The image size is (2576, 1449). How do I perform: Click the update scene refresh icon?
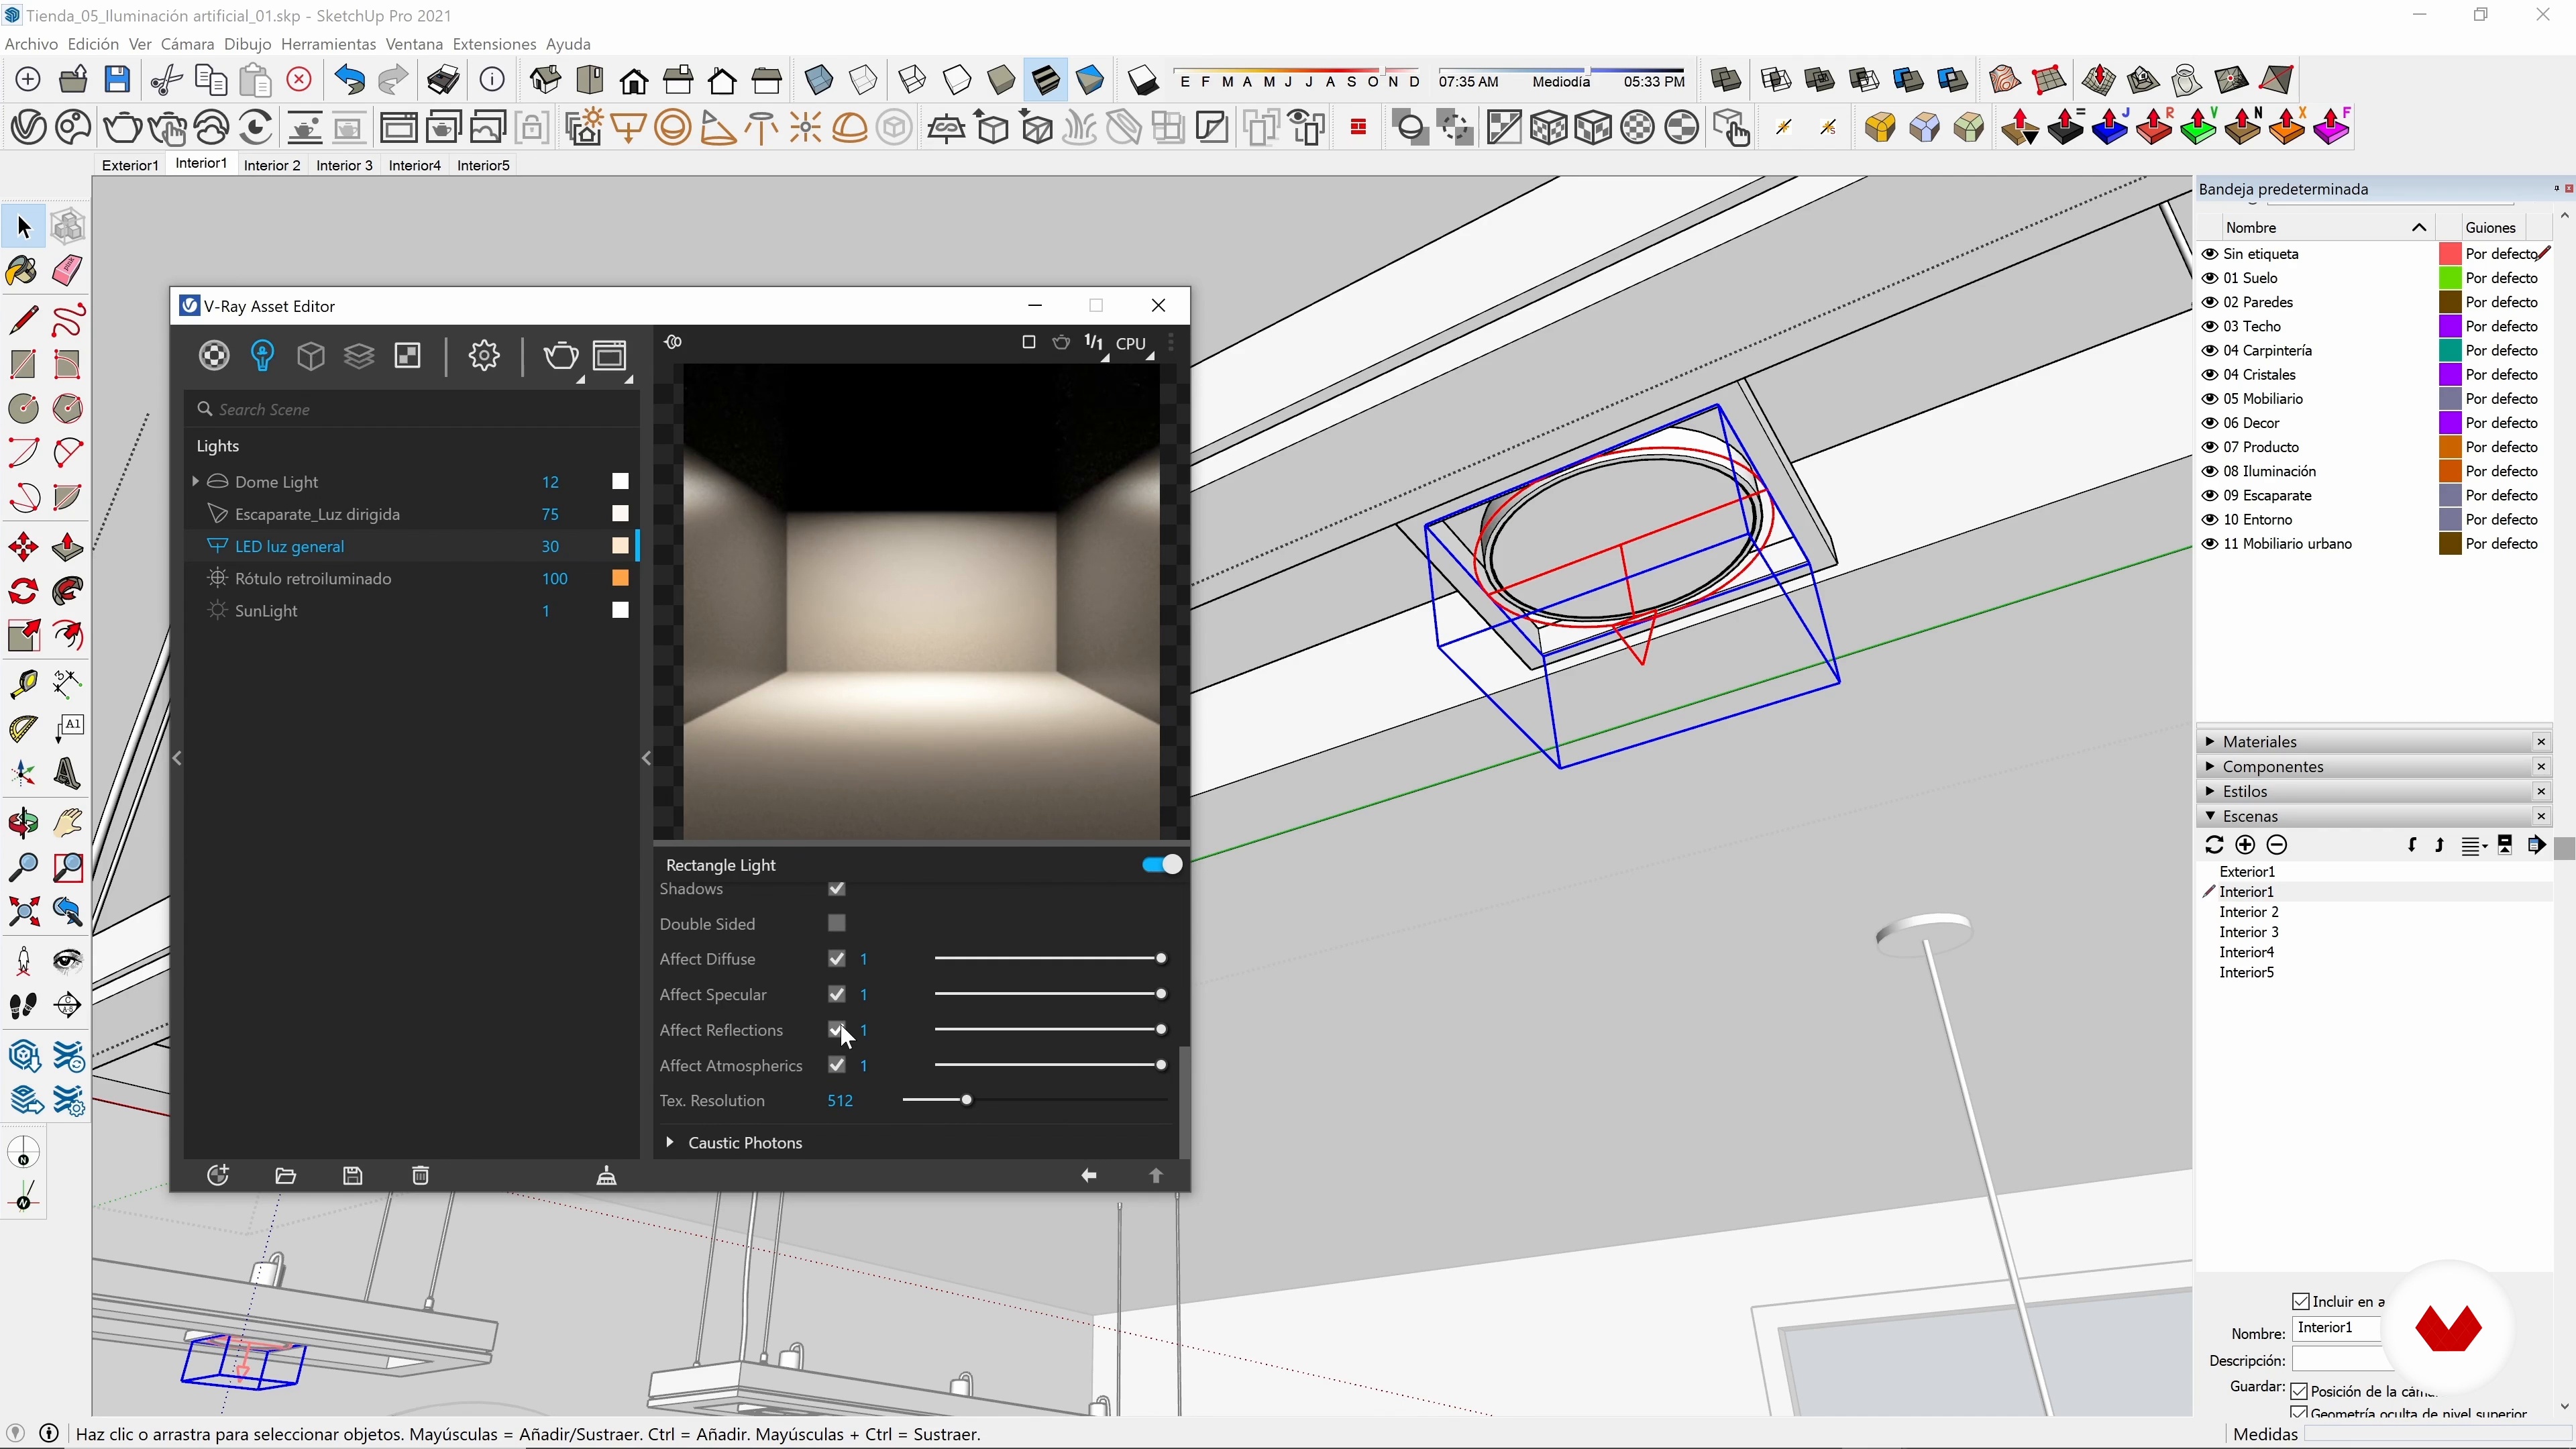[2214, 845]
